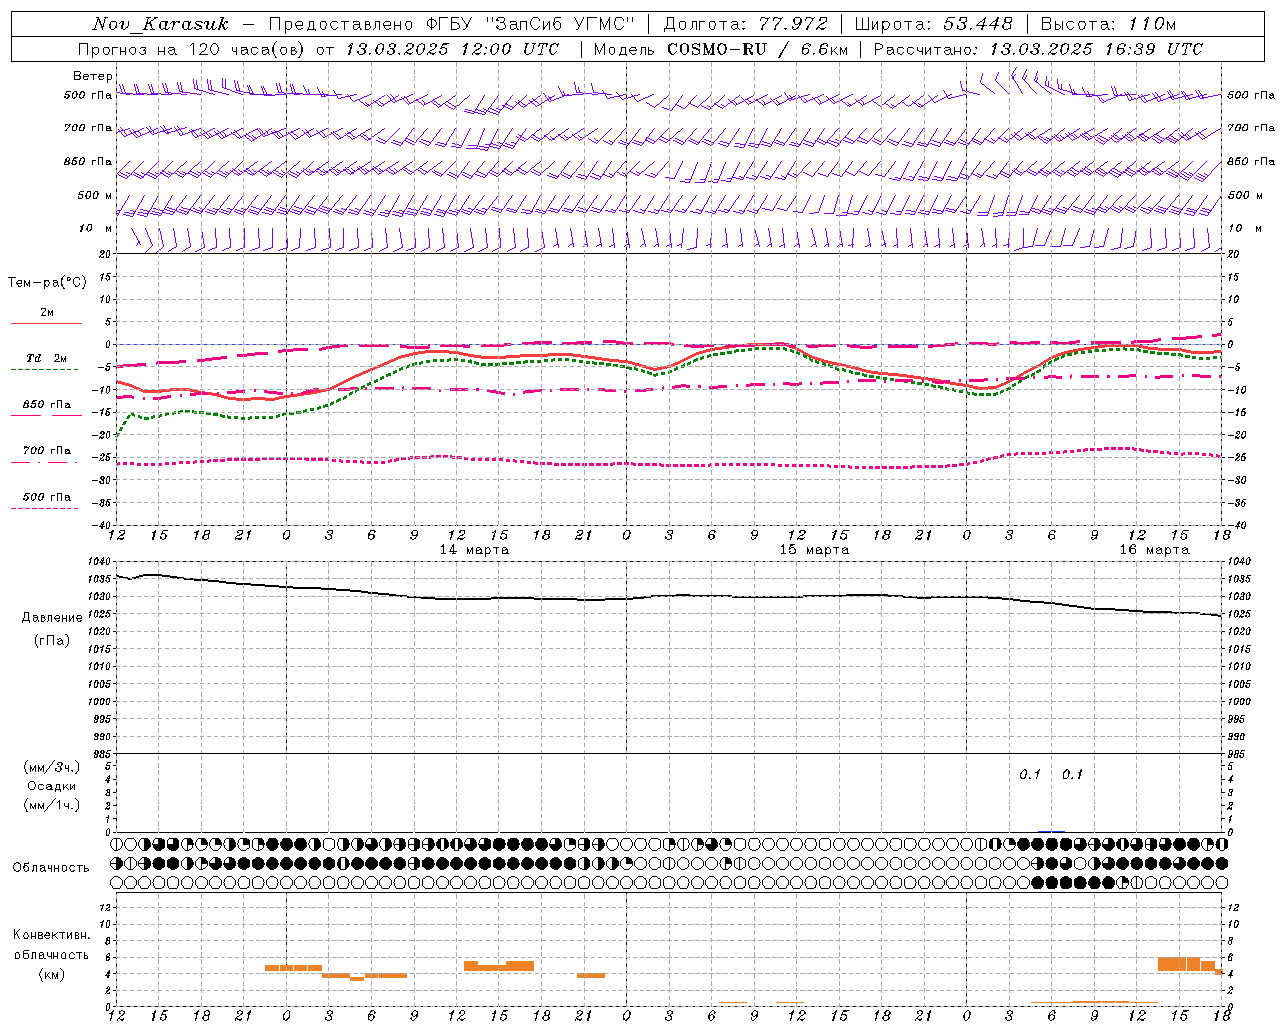Select the "15 марта" date label
Viewport: 1280px width, 1024px height.
[x=814, y=550]
